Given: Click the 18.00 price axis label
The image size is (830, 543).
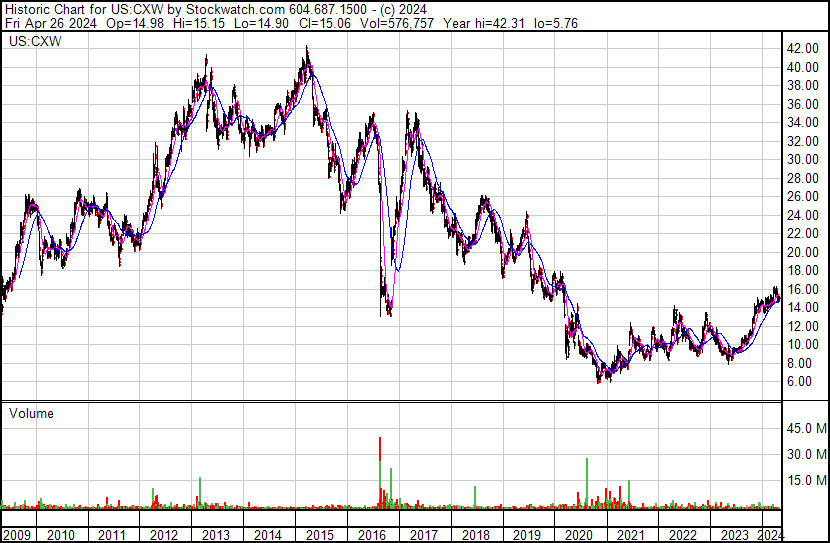Looking at the screenshot, I should [803, 271].
